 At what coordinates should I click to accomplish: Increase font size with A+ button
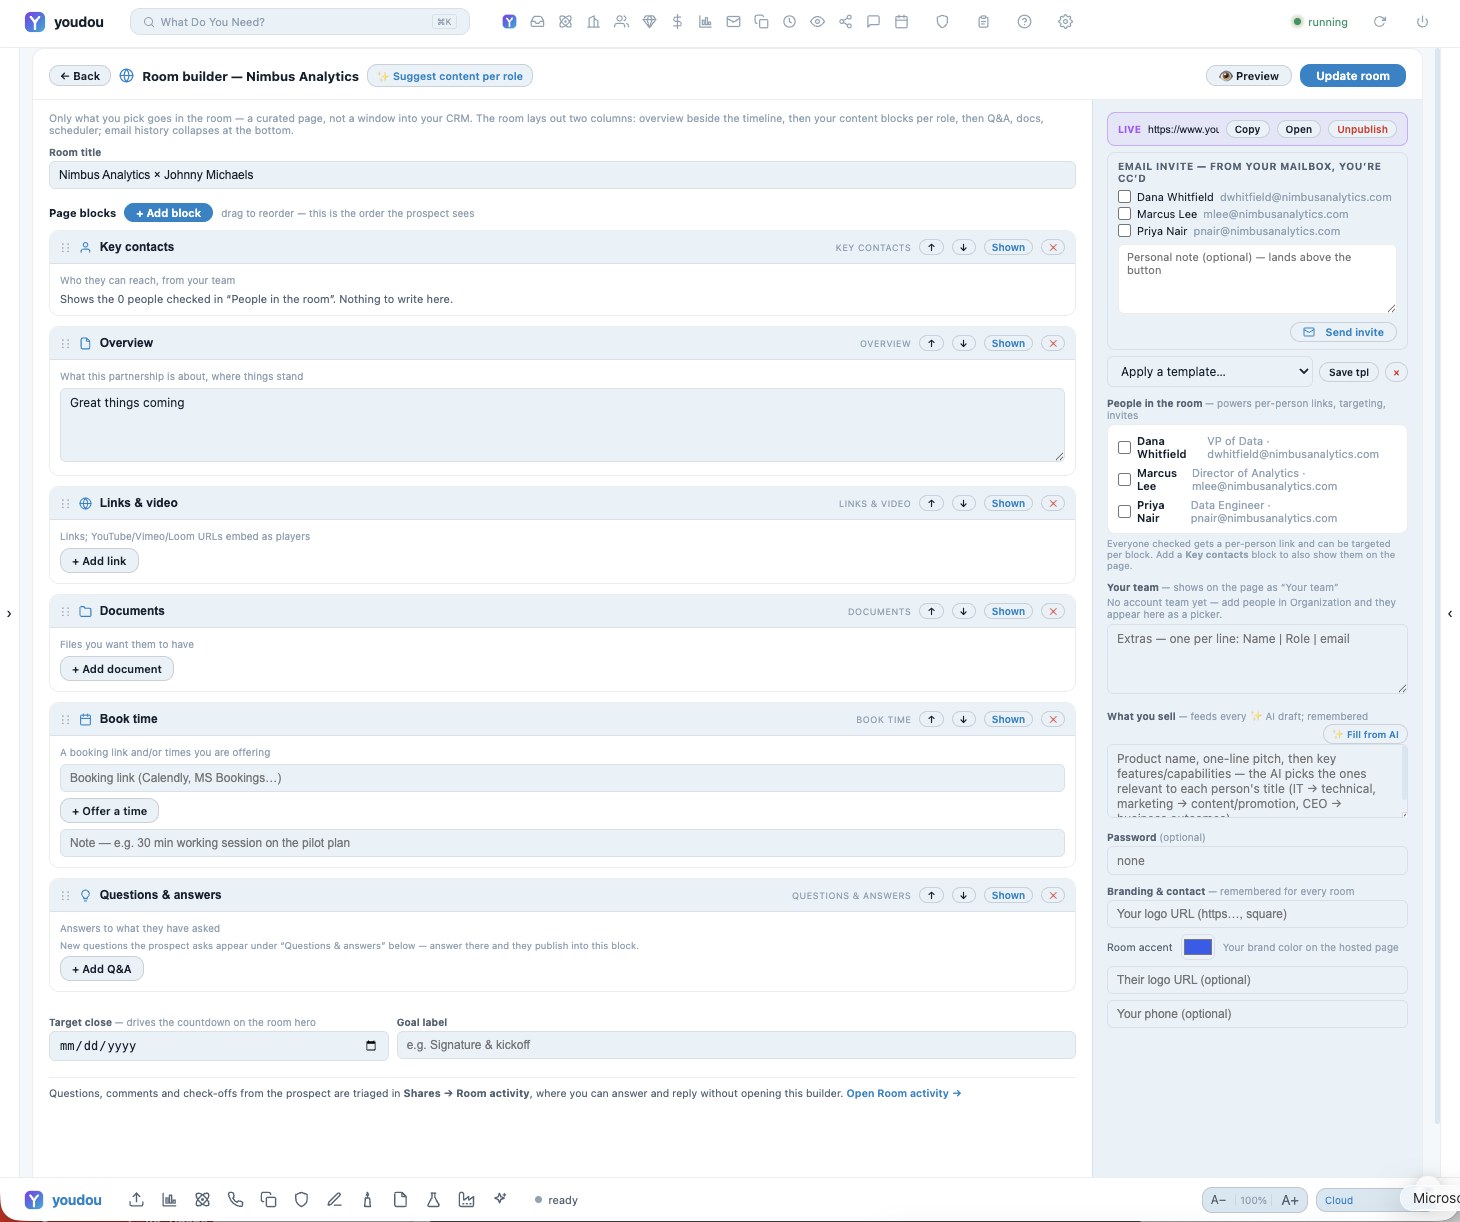tap(1290, 1200)
